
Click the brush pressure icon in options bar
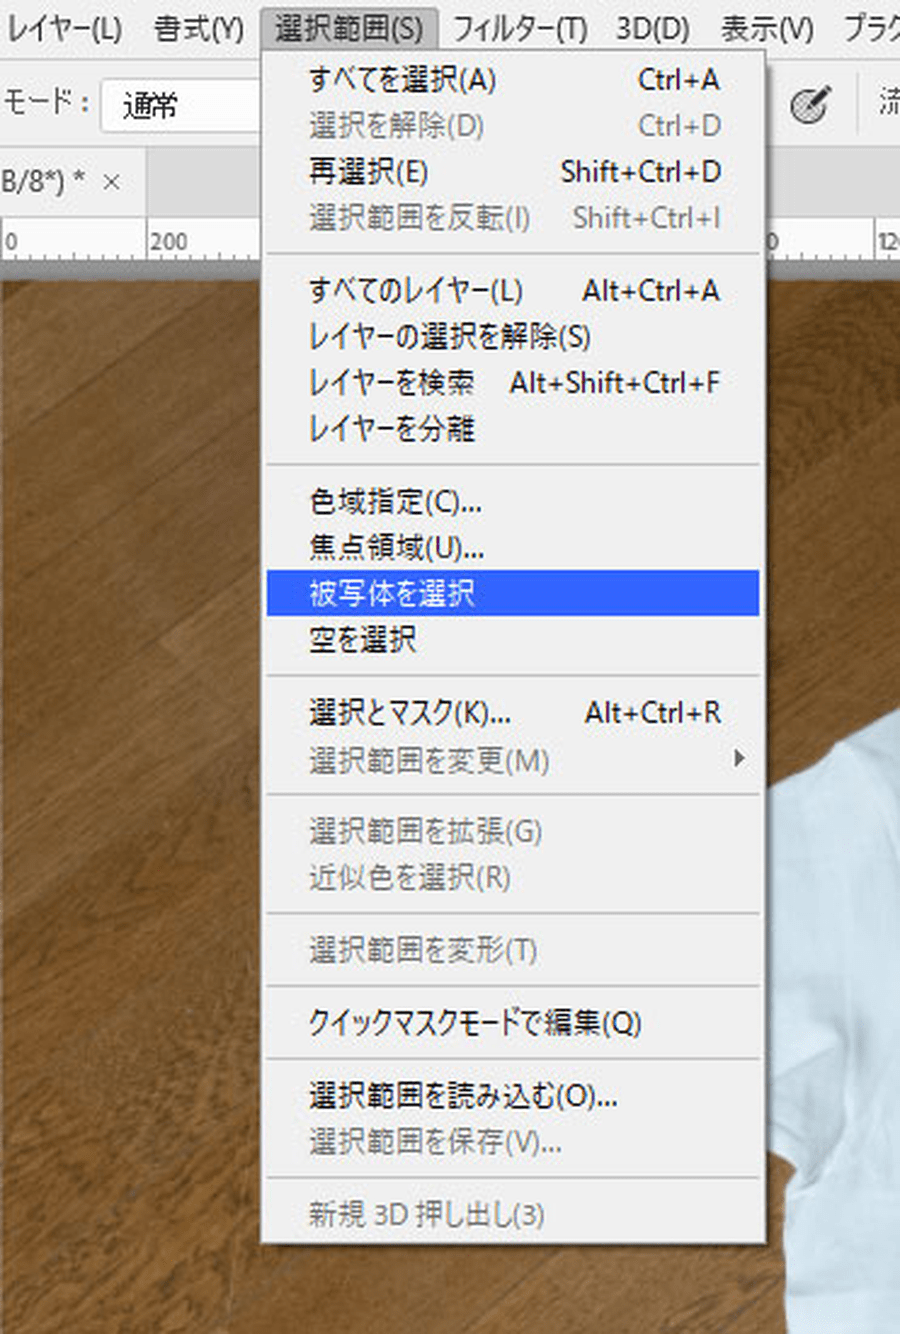click(809, 104)
